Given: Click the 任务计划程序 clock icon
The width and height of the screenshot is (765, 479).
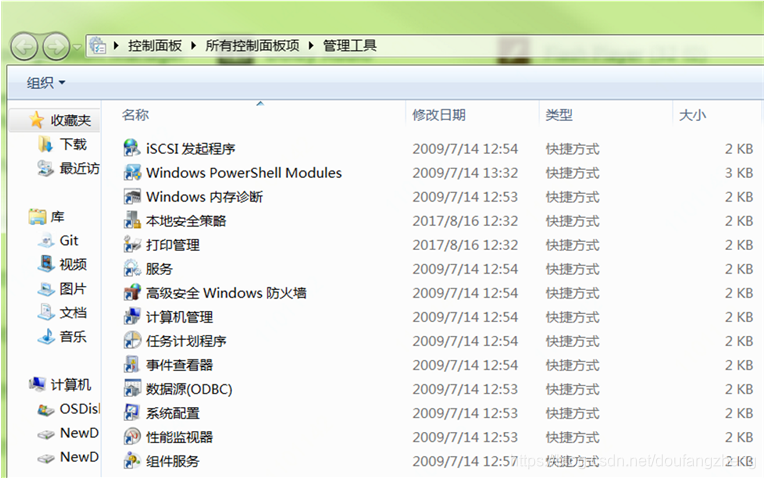Looking at the screenshot, I should tap(132, 340).
